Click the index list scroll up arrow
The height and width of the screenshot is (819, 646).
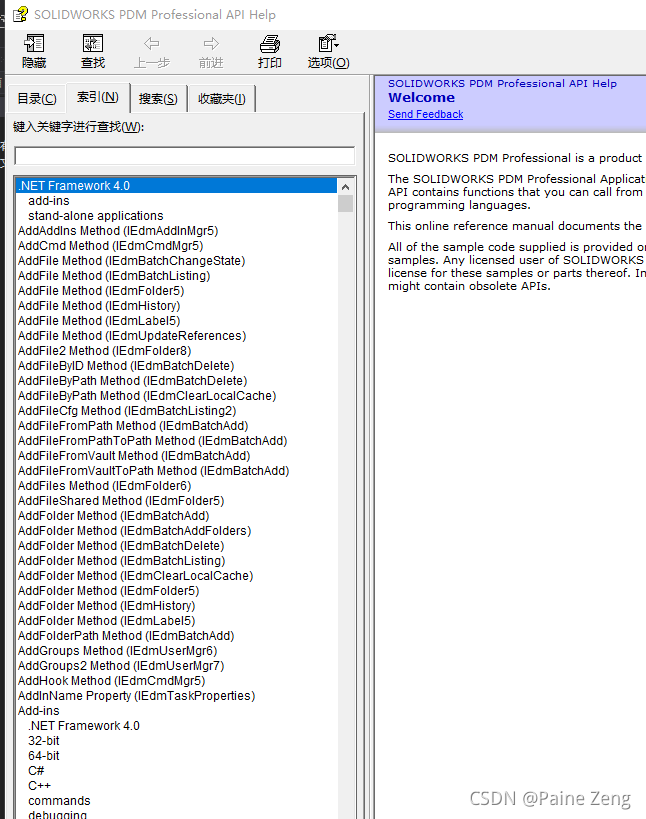point(345,186)
